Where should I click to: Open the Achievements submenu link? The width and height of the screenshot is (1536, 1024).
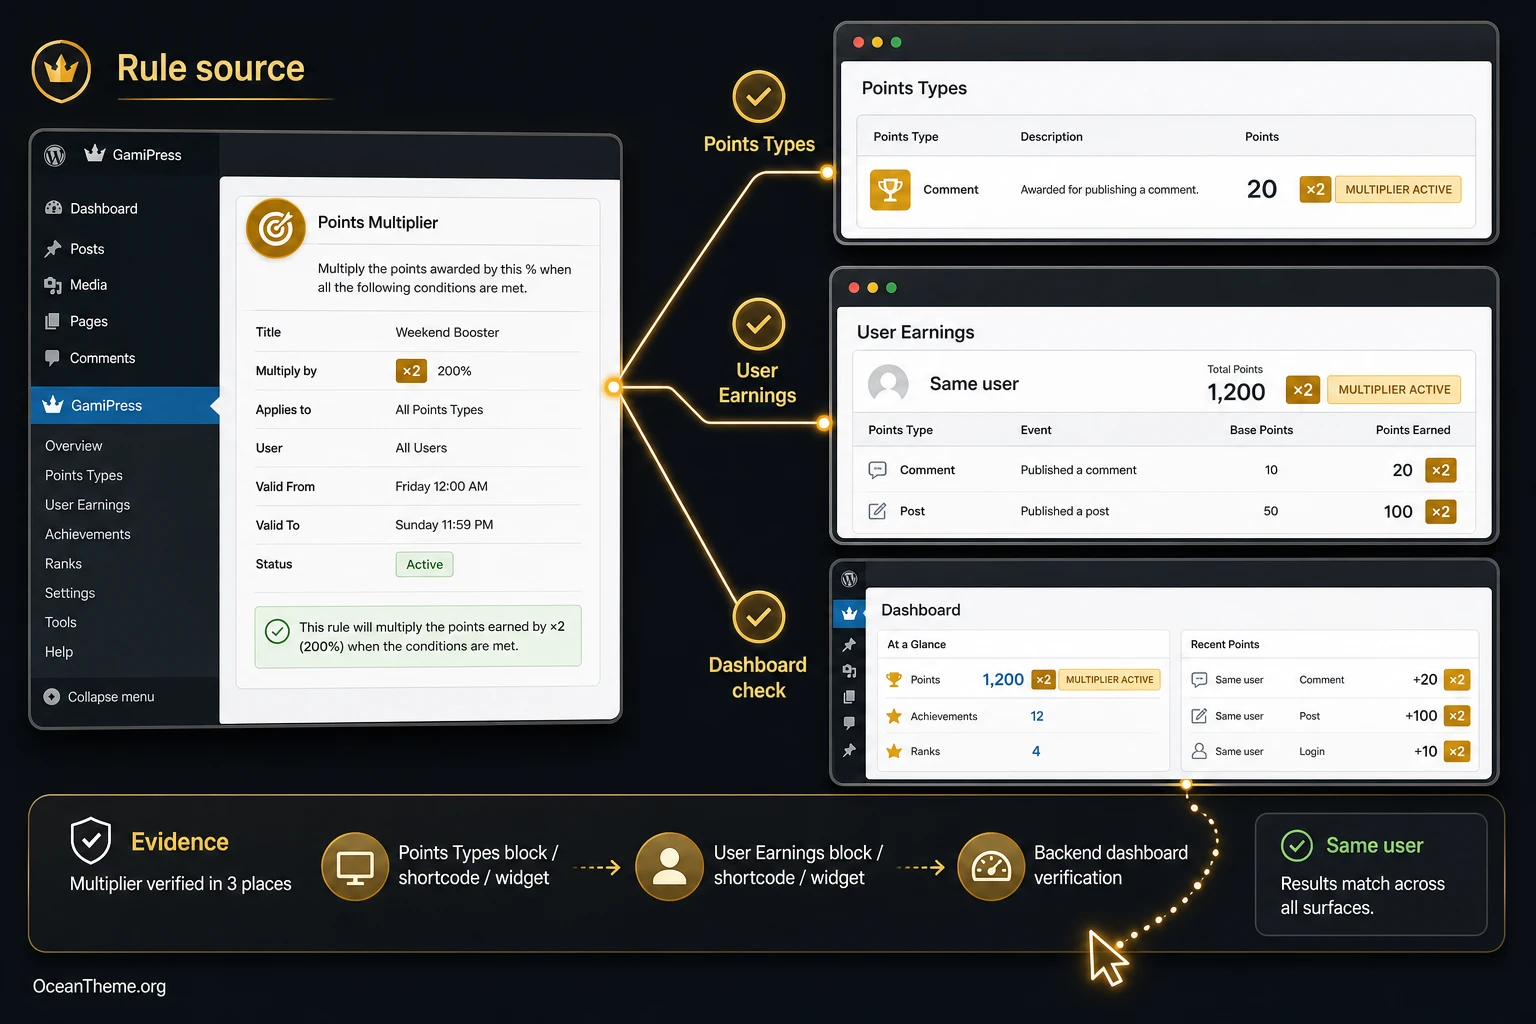point(87,534)
